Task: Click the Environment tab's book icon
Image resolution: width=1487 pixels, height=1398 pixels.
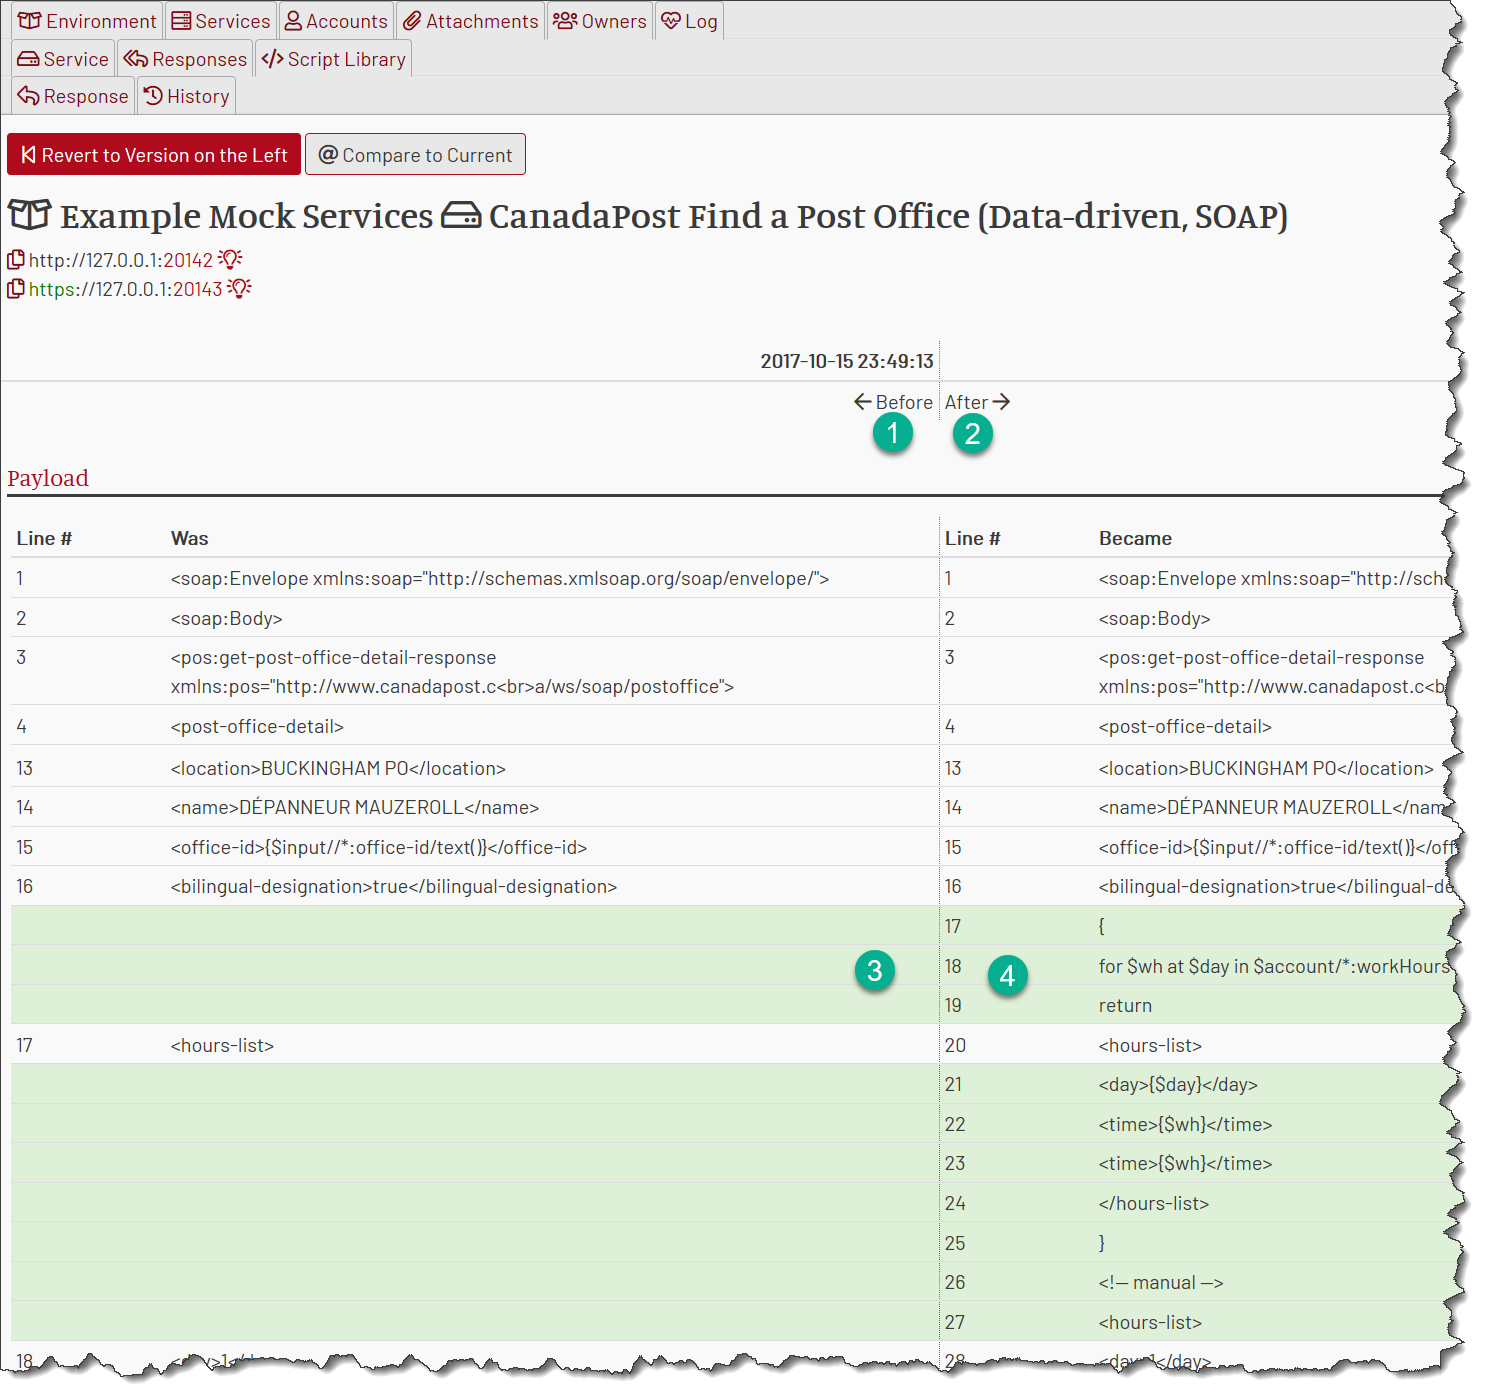Action: click(30, 21)
